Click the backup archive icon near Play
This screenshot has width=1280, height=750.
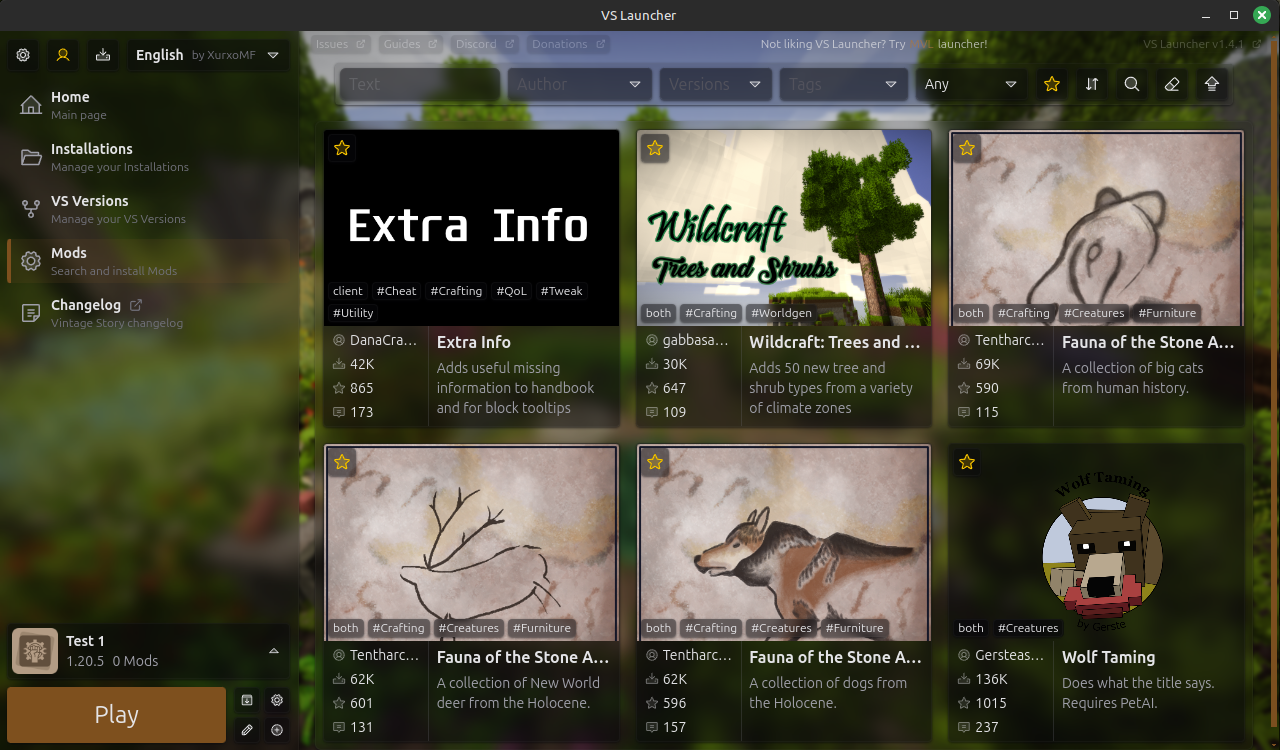(247, 700)
